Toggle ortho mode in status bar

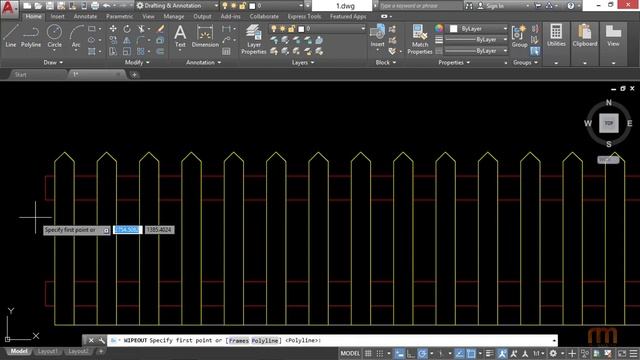[411, 353]
